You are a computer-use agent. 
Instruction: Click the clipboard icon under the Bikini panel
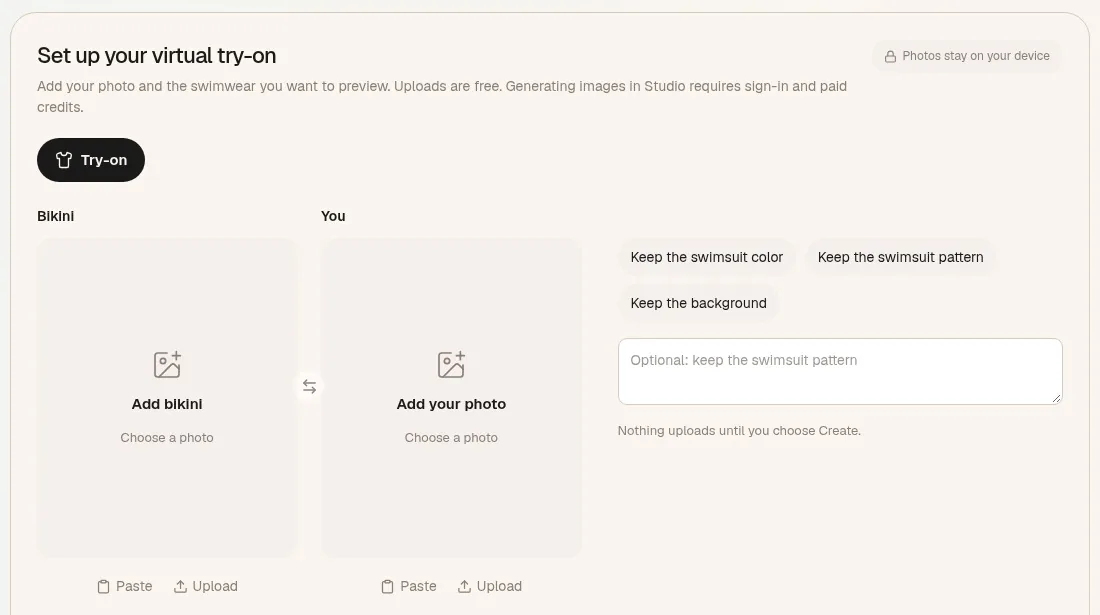pos(103,586)
